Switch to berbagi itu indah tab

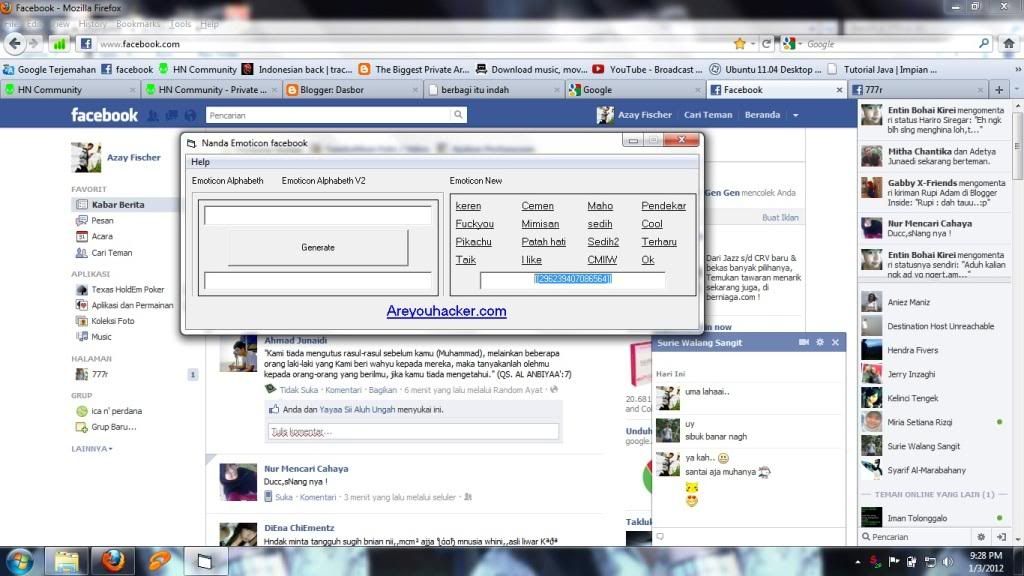pyautogui.click(x=493, y=89)
